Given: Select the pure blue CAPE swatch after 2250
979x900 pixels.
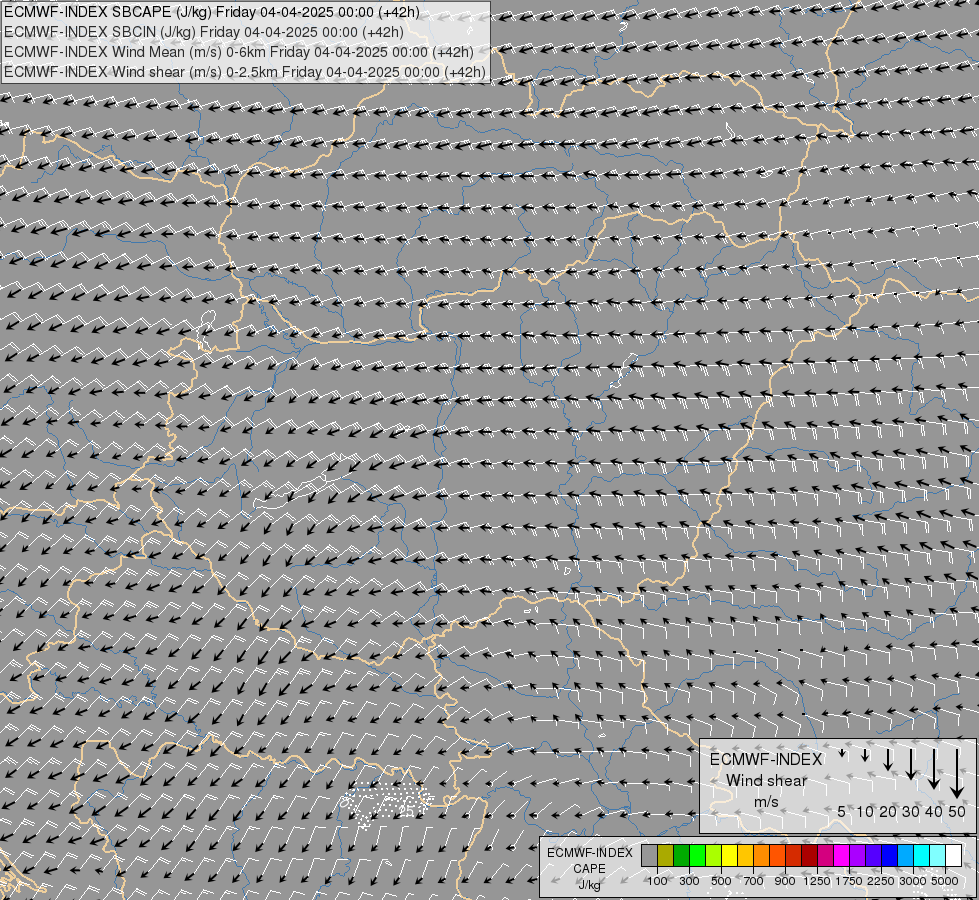Looking at the screenshot, I should click(x=890, y=856).
